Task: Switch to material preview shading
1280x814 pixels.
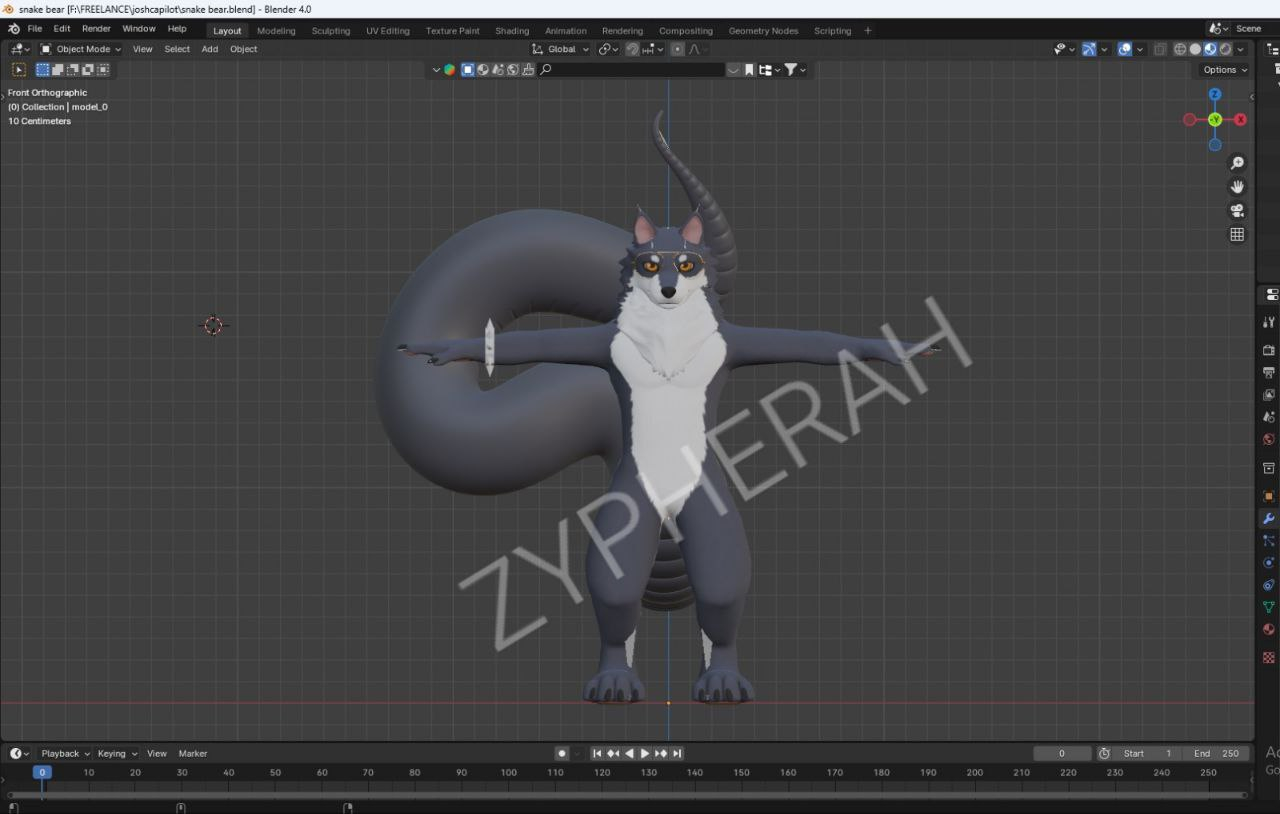Action: click(1210, 49)
